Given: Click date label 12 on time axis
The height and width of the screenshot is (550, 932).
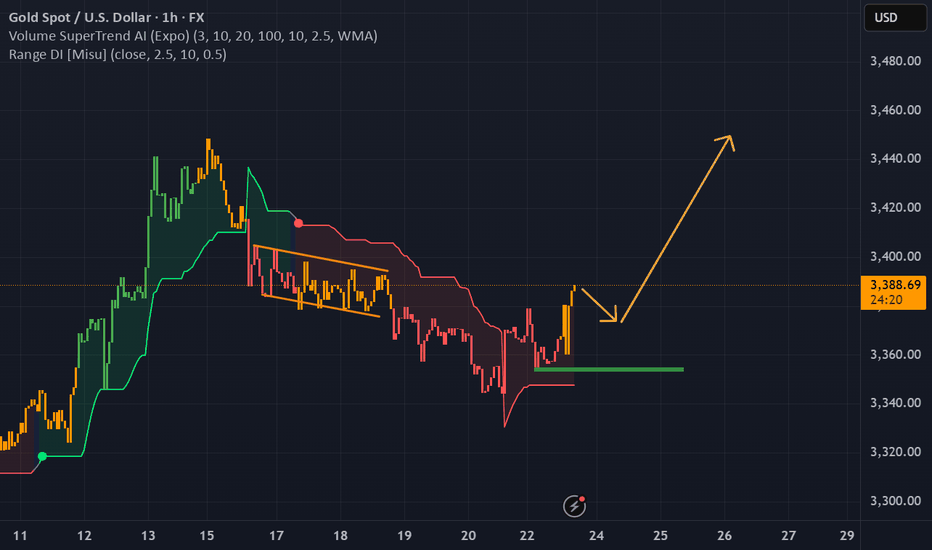Looking at the screenshot, I should pyautogui.click(x=84, y=536).
